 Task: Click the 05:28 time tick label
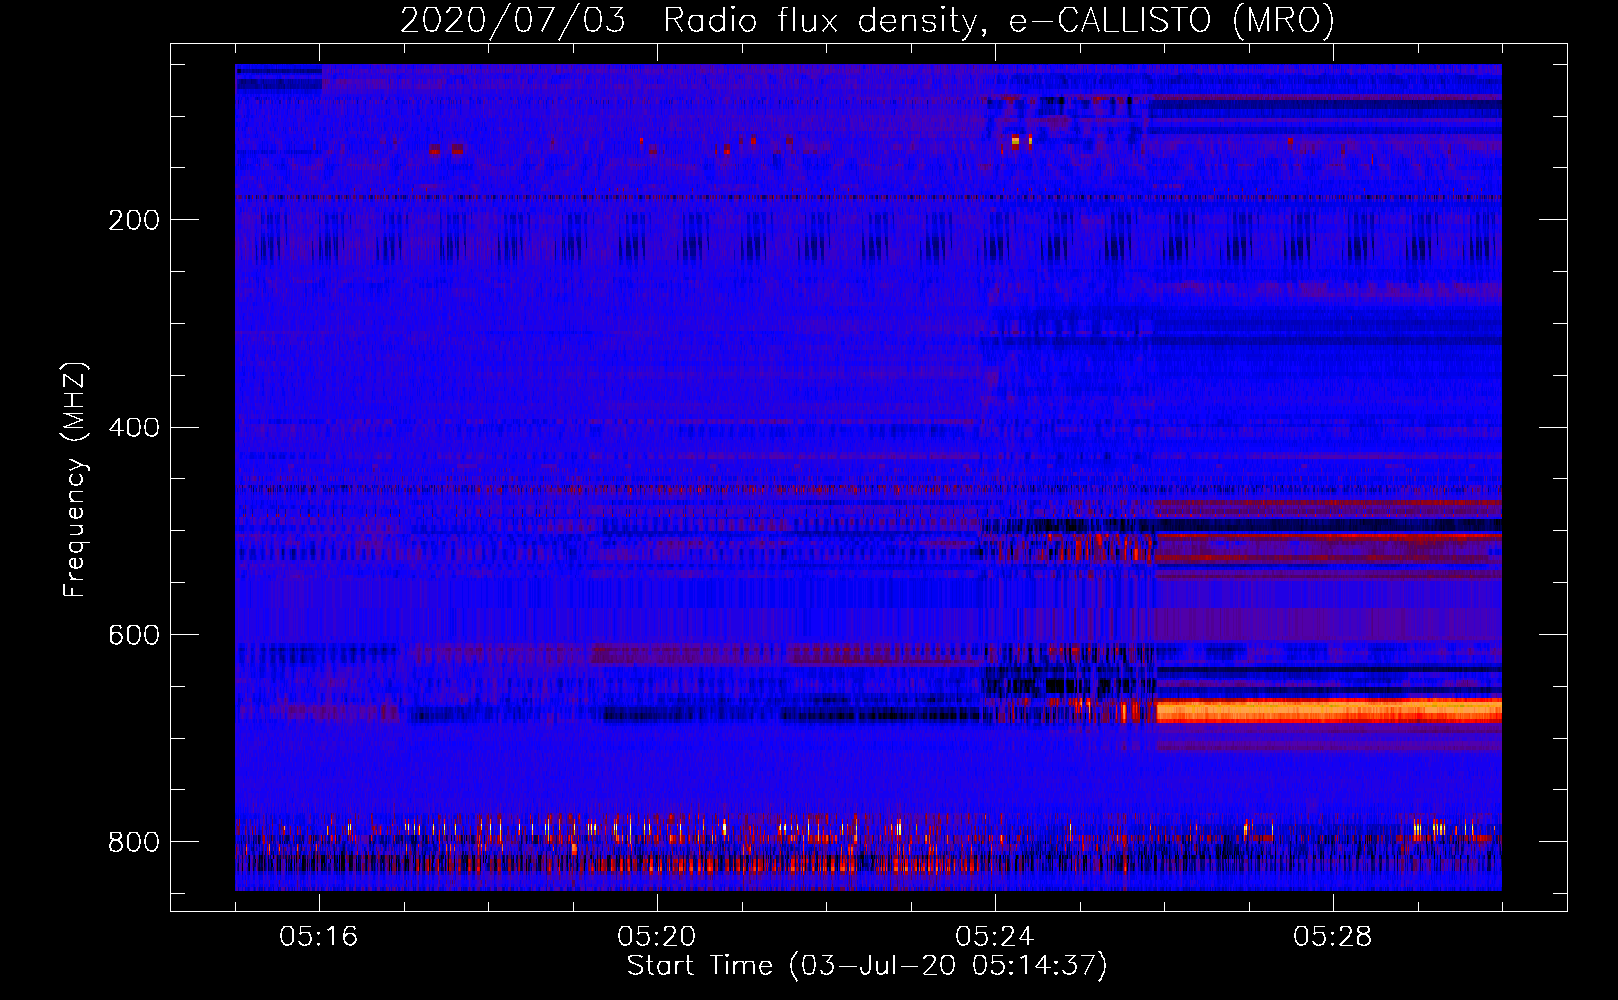(1333, 937)
